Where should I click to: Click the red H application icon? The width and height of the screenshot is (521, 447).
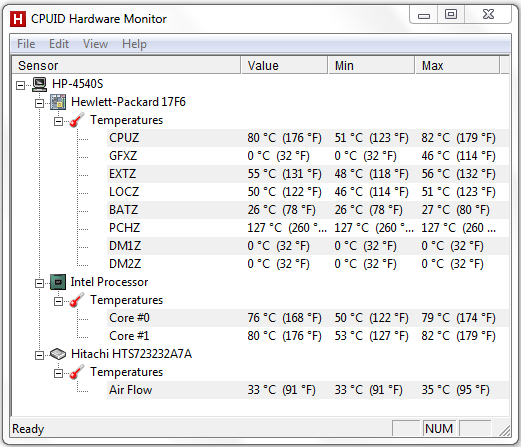pos(18,19)
